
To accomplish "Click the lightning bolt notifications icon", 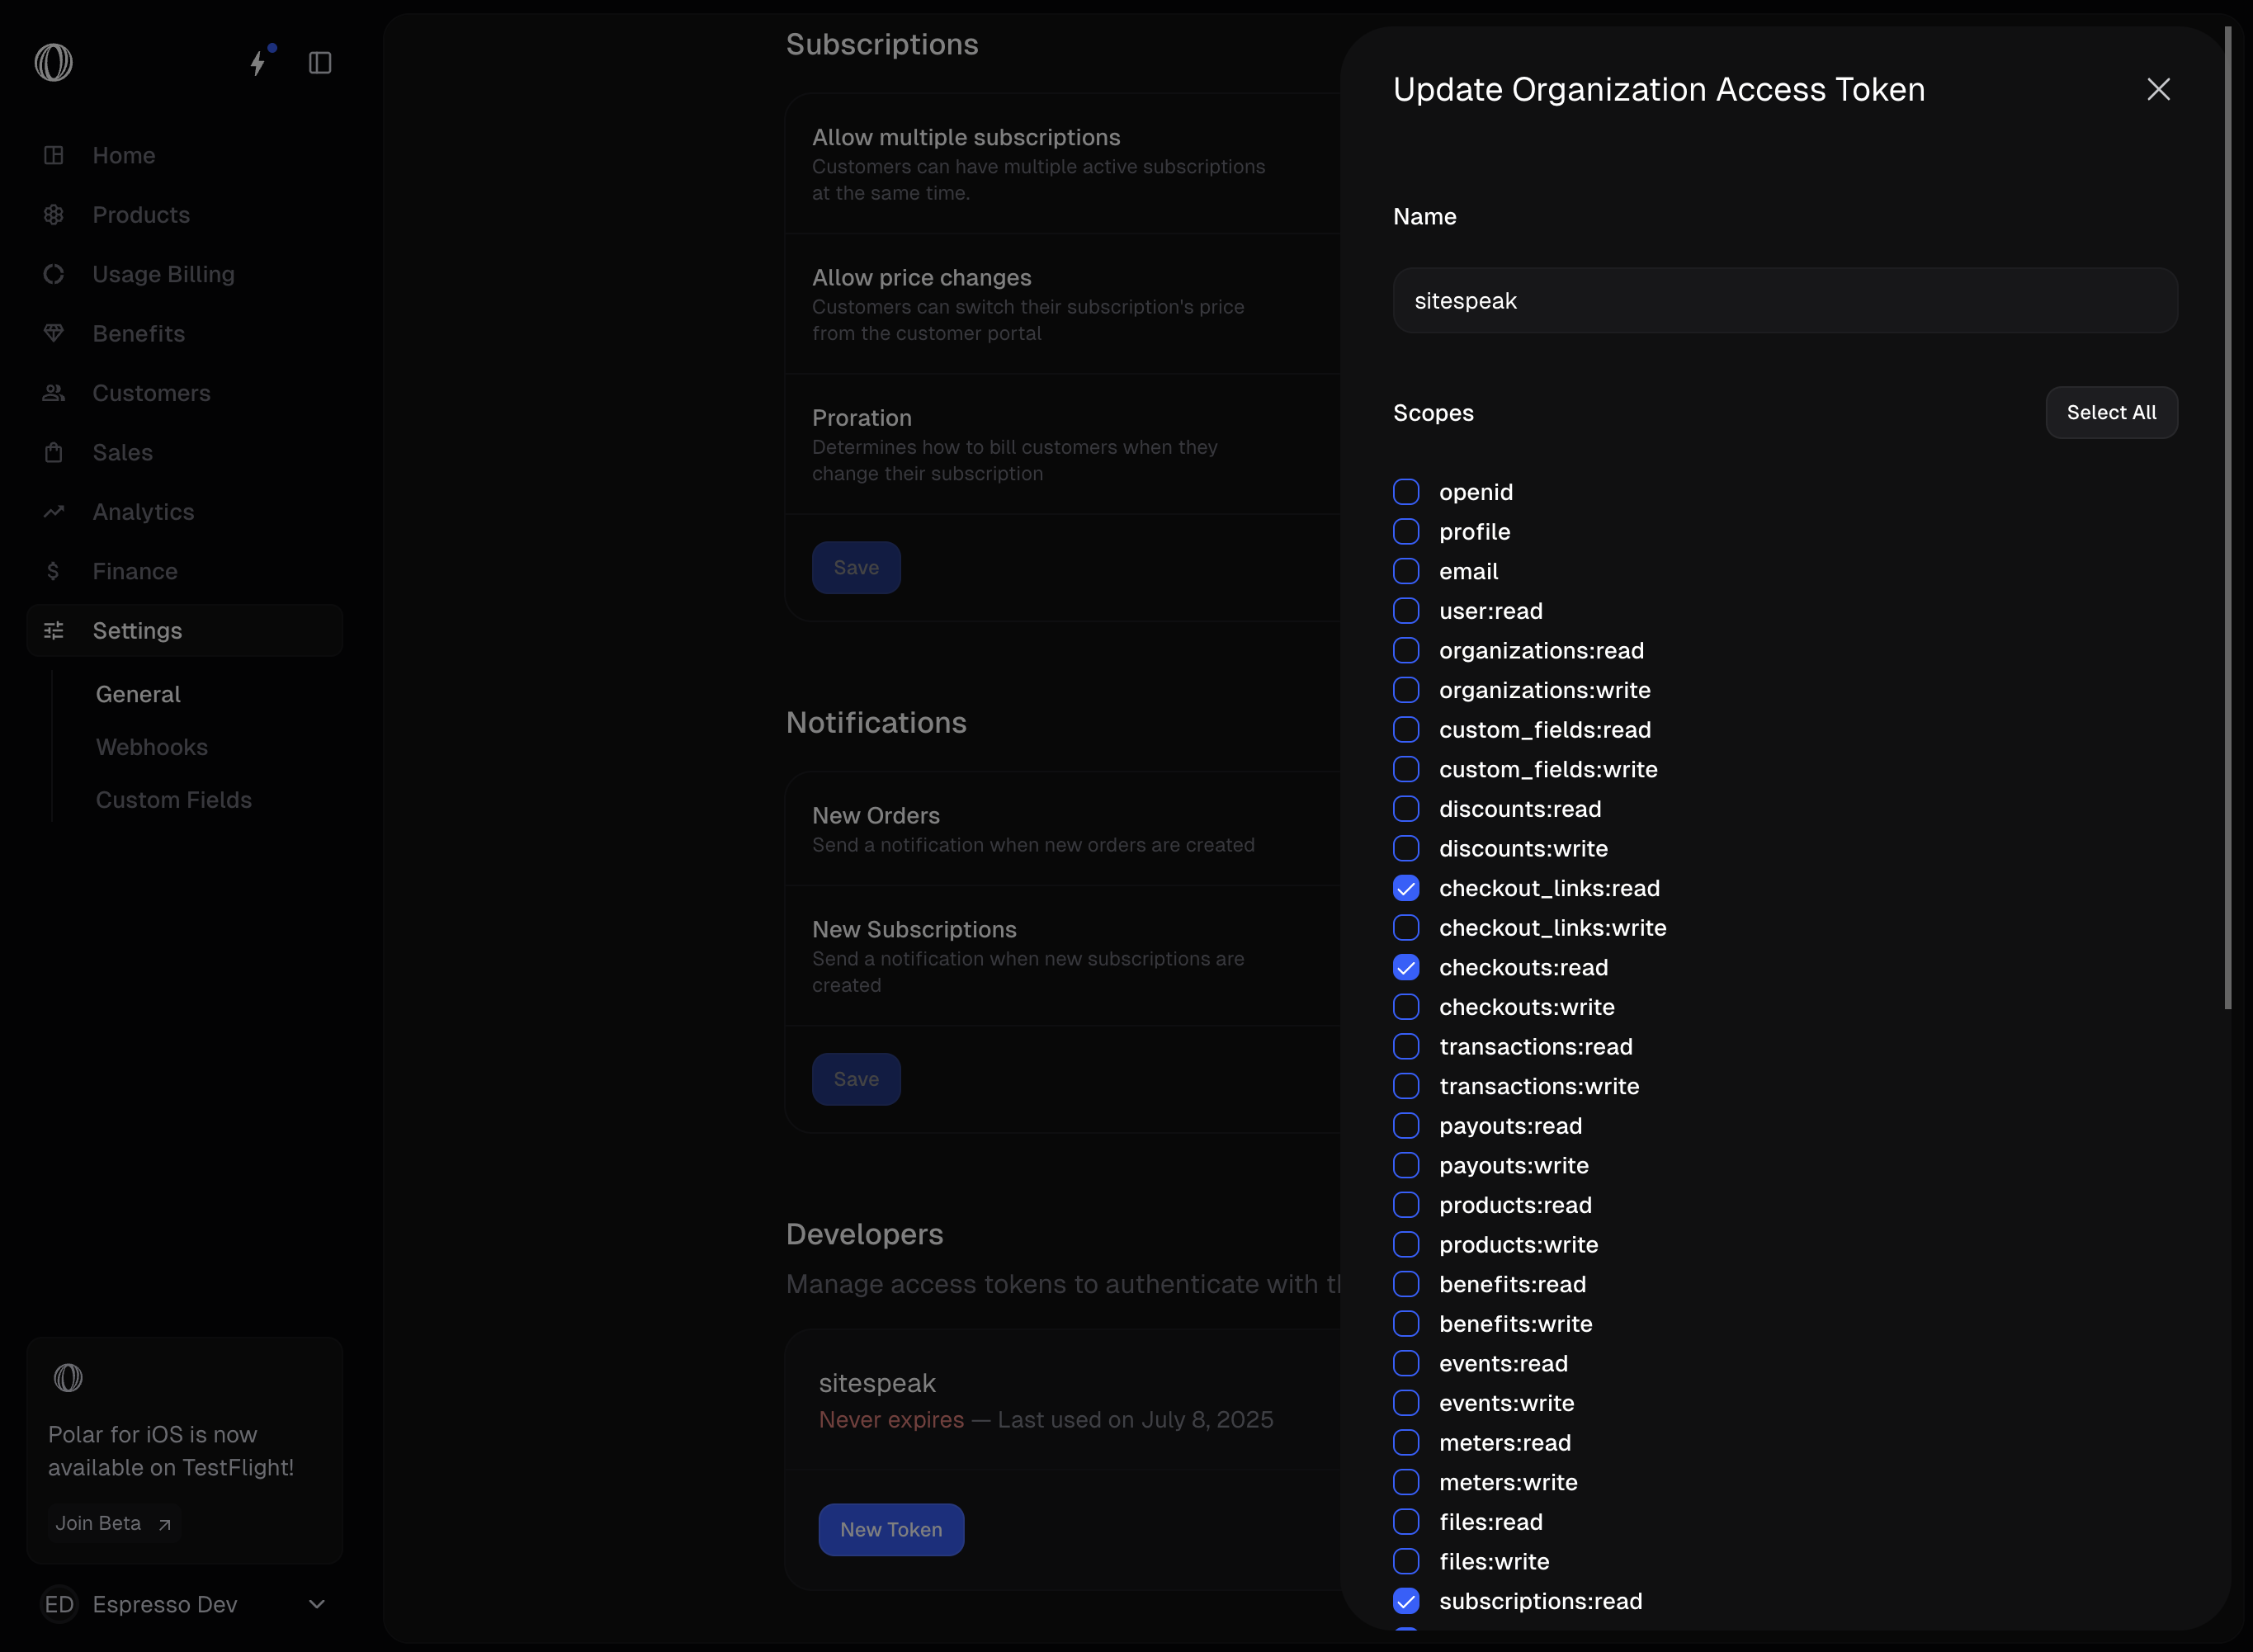I will (258, 63).
